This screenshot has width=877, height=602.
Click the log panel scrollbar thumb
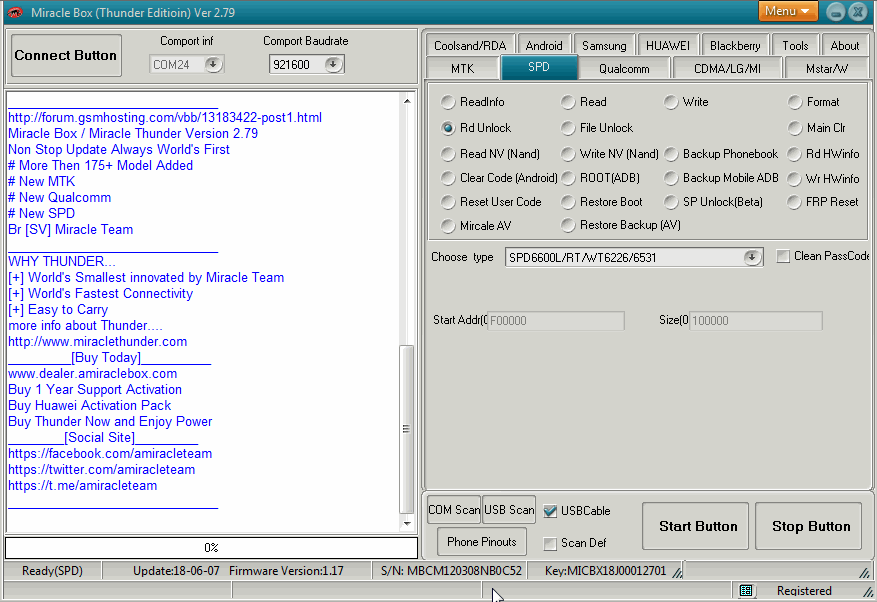407,429
